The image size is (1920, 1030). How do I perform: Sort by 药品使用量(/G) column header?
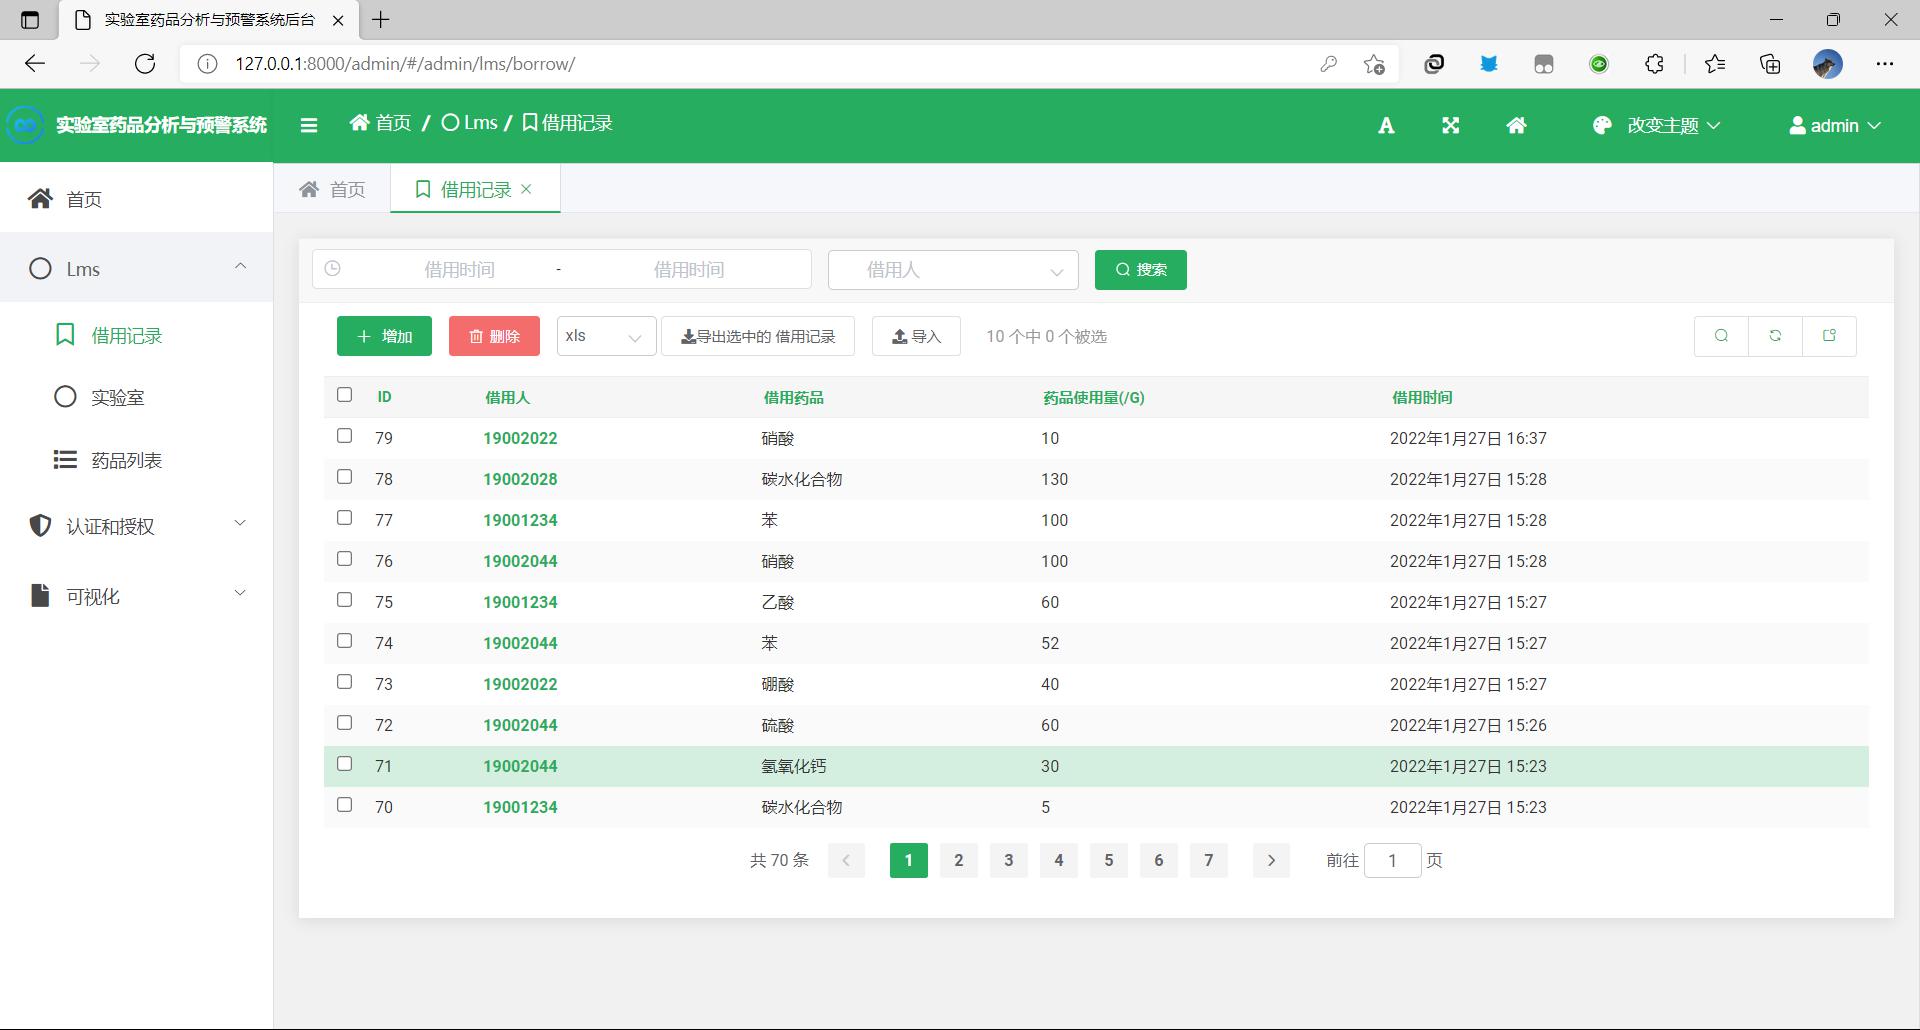click(x=1093, y=397)
